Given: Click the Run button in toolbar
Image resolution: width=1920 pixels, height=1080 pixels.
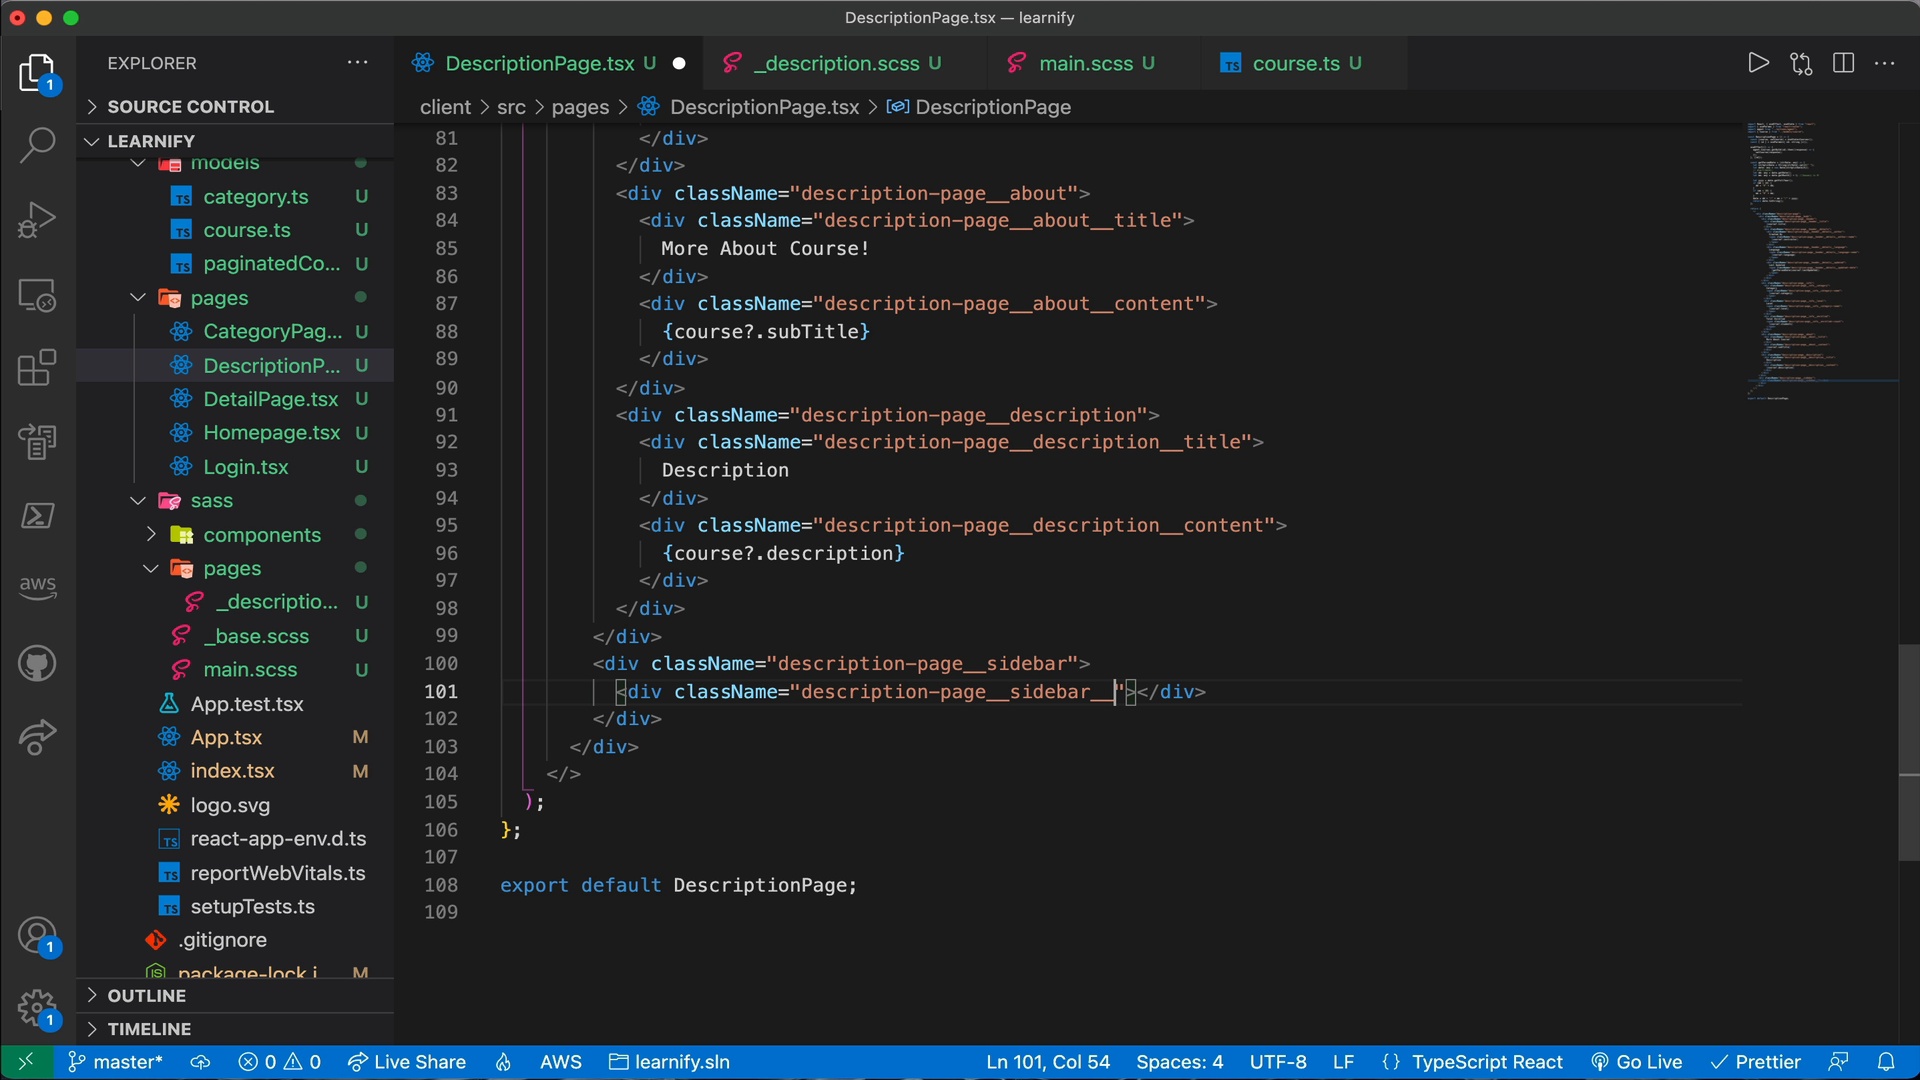Looking at the screenshot, I should [x=1758, y=63].
